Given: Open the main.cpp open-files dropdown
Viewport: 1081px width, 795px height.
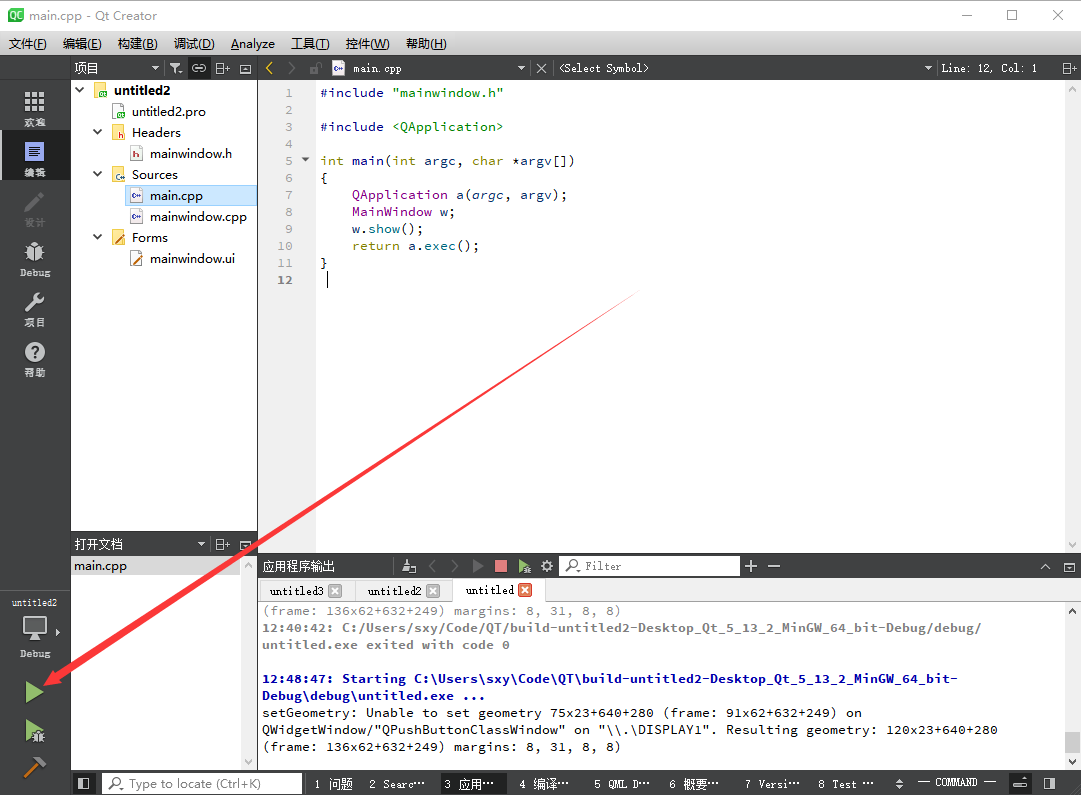Looking at the screenshot, I should [521, 68].
